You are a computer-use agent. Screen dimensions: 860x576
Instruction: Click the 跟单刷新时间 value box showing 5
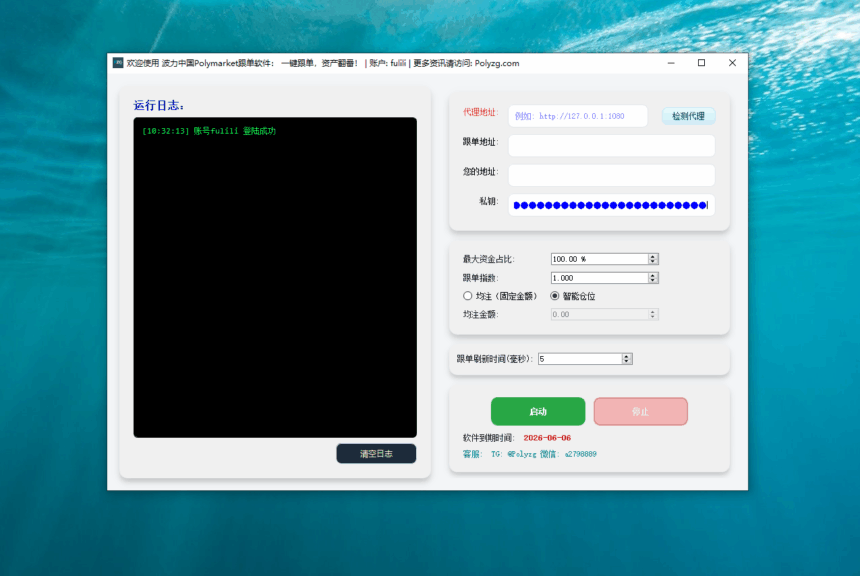pyautogui.click(x=579, y=359)
